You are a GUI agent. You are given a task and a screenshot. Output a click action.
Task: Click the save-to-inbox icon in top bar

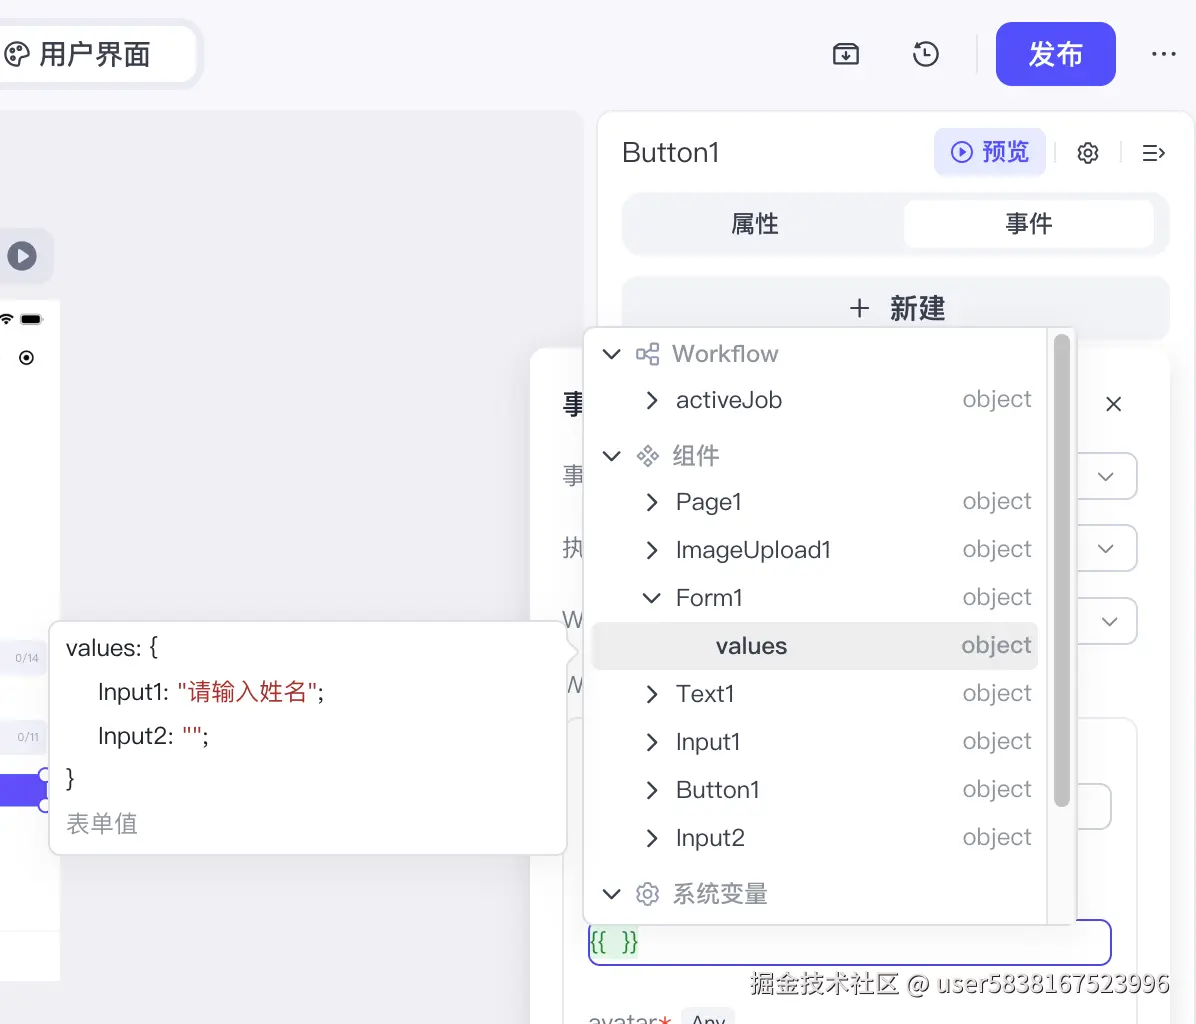coord(845,54)
